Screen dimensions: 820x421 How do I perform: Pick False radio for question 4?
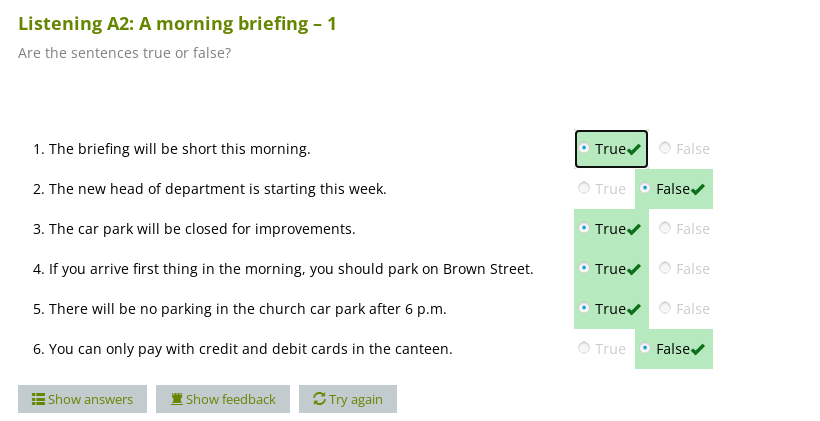coord(665,268)
